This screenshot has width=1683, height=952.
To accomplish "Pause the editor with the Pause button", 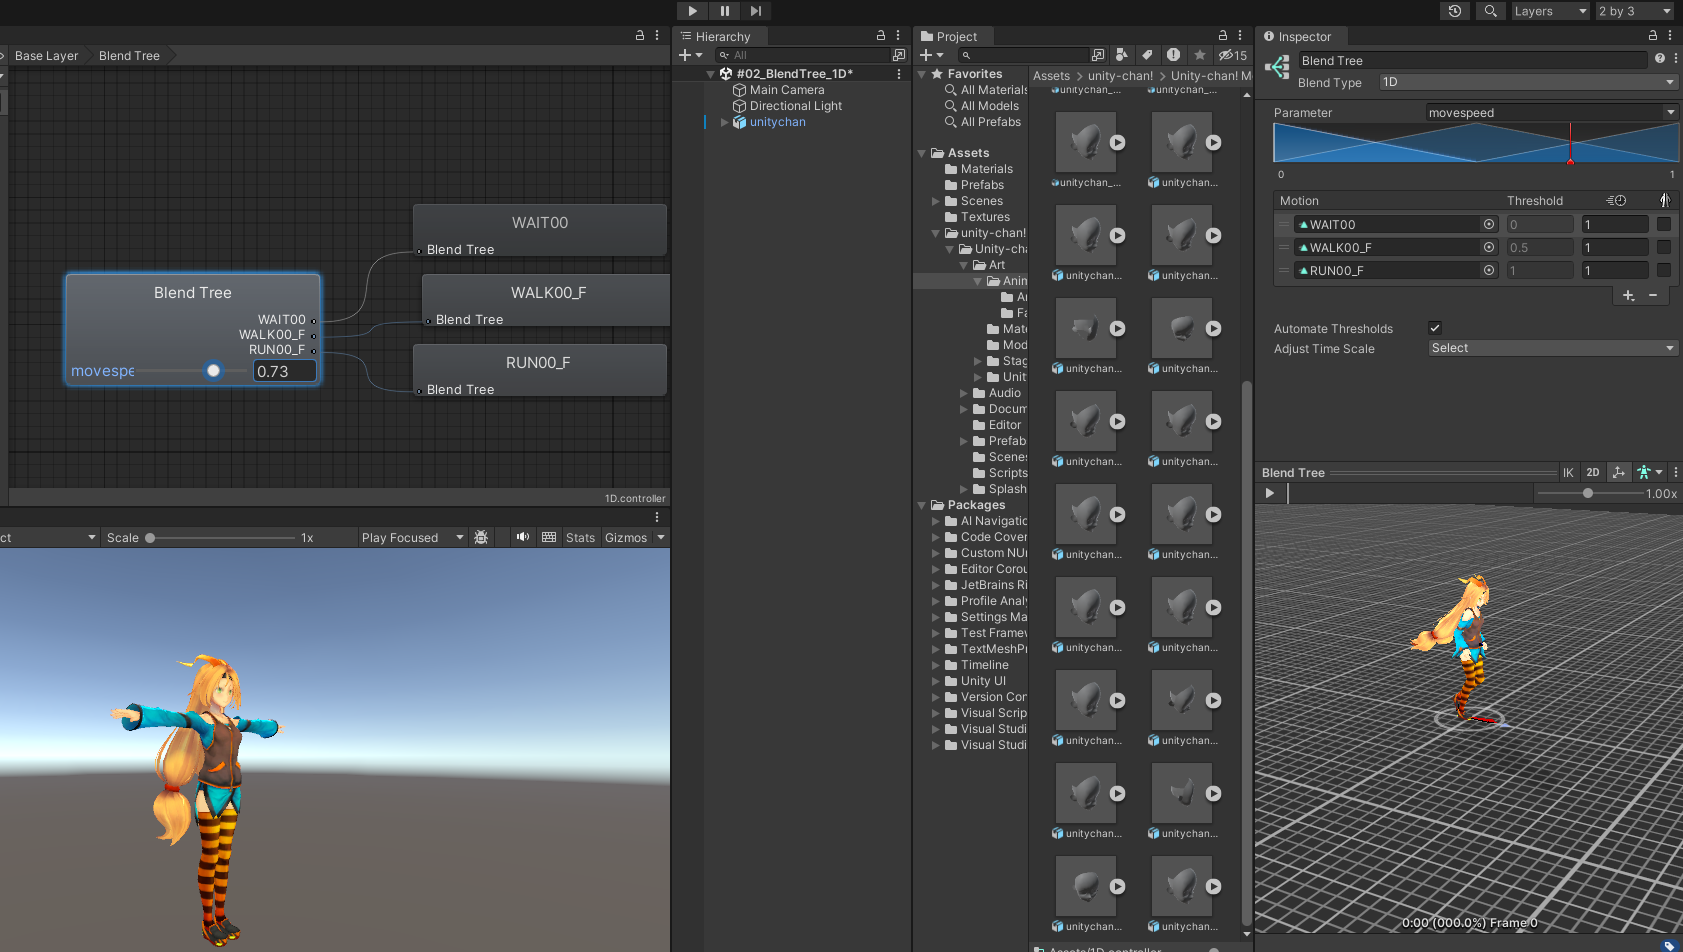I will tap(724, 11).
